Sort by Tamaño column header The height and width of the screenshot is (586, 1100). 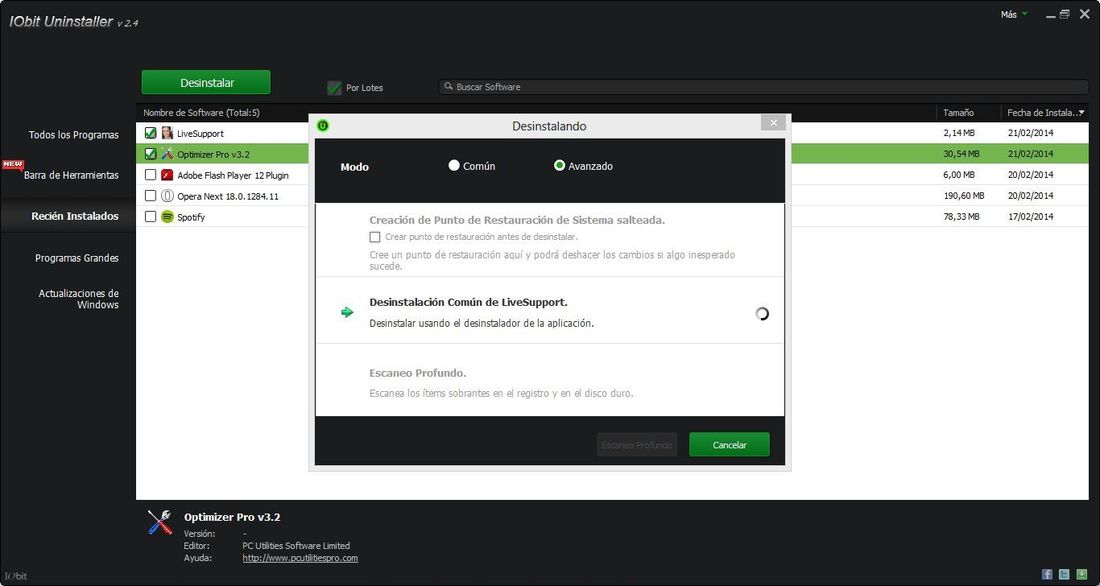click(x=958, y=112)
